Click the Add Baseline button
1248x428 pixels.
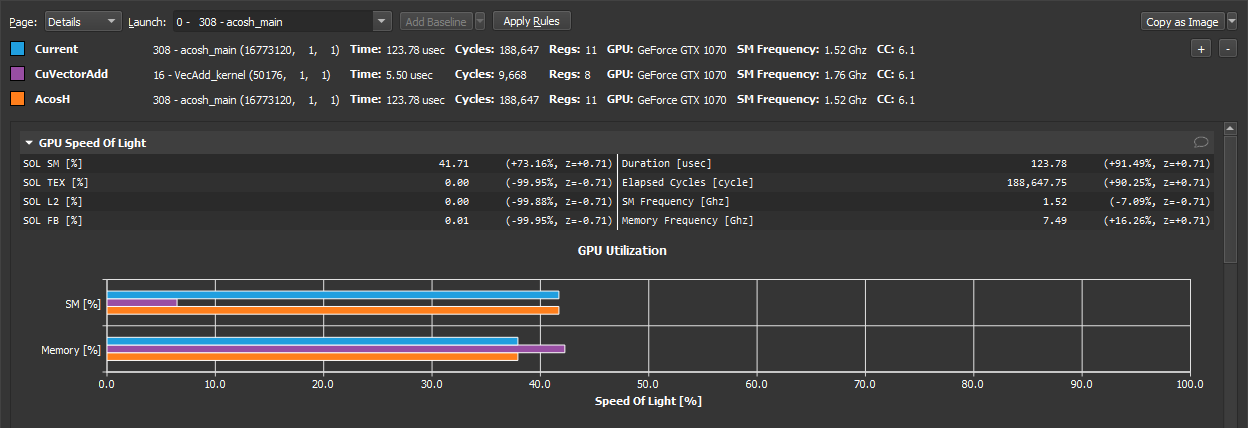pos(436,21)
